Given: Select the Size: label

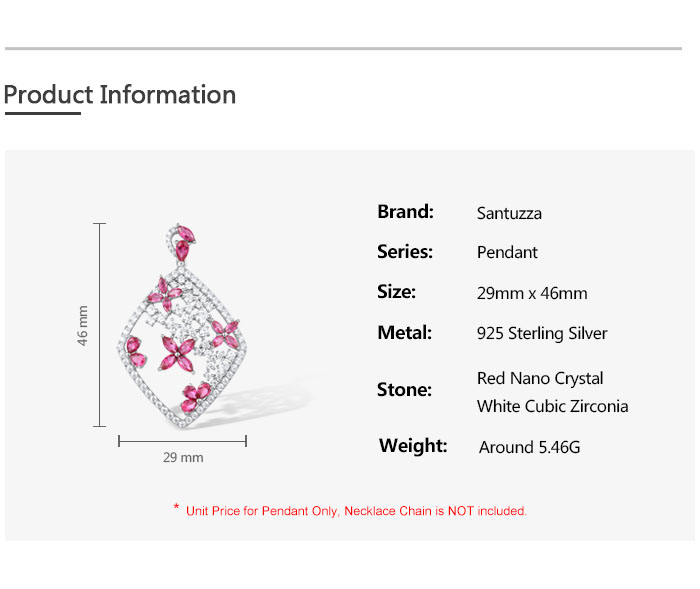Looking at the screenshot, I should (x=396, y=292).
